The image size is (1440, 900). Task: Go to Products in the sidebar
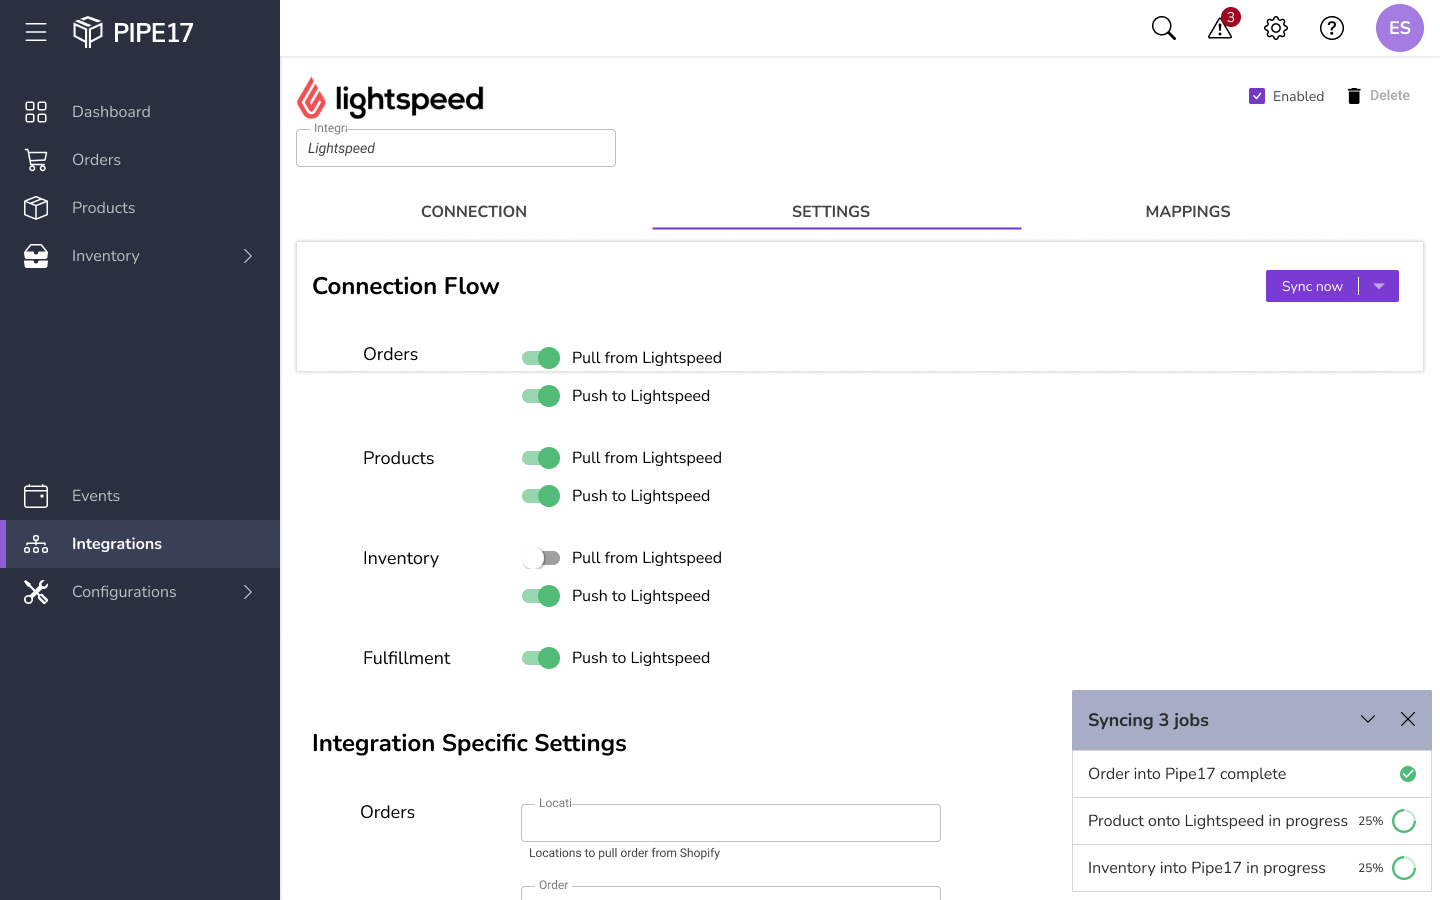pos(103,208)
